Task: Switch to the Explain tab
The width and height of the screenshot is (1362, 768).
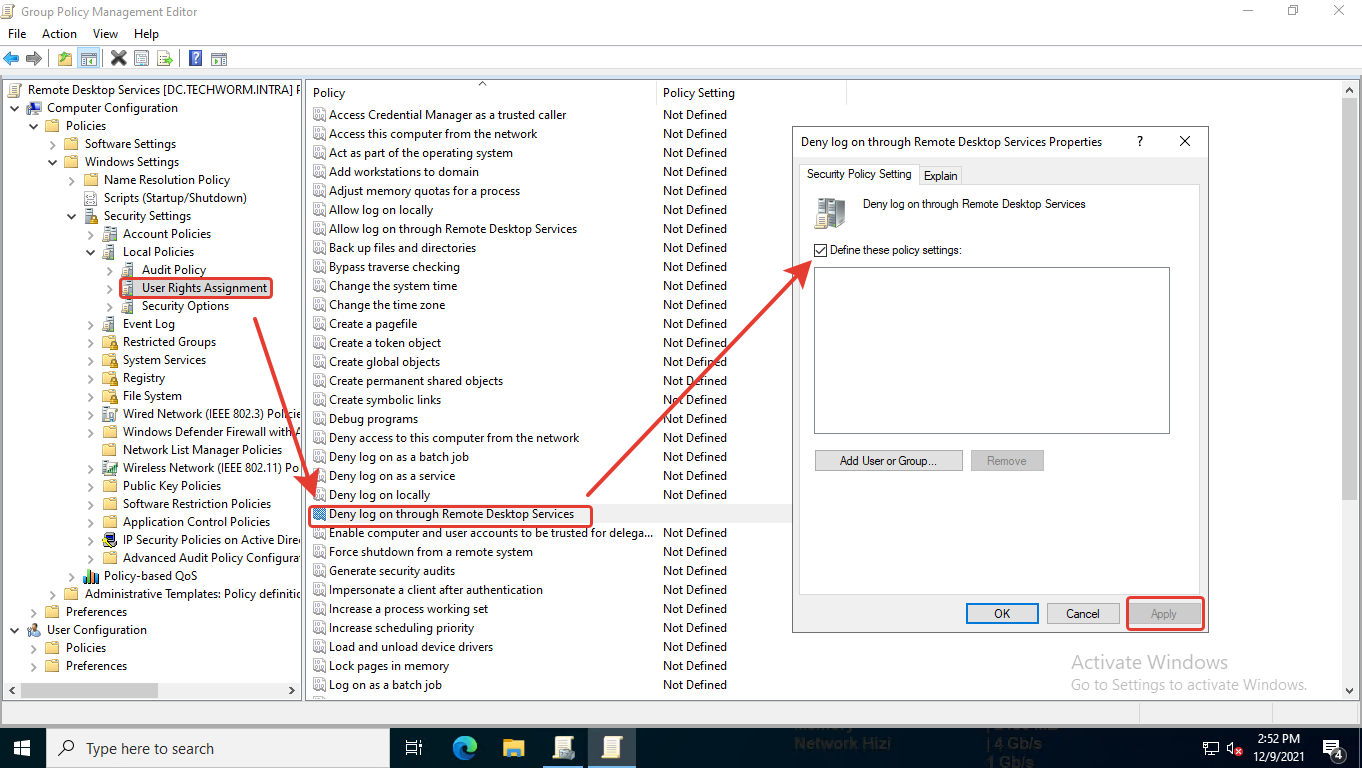Action: tap(940, 175)
